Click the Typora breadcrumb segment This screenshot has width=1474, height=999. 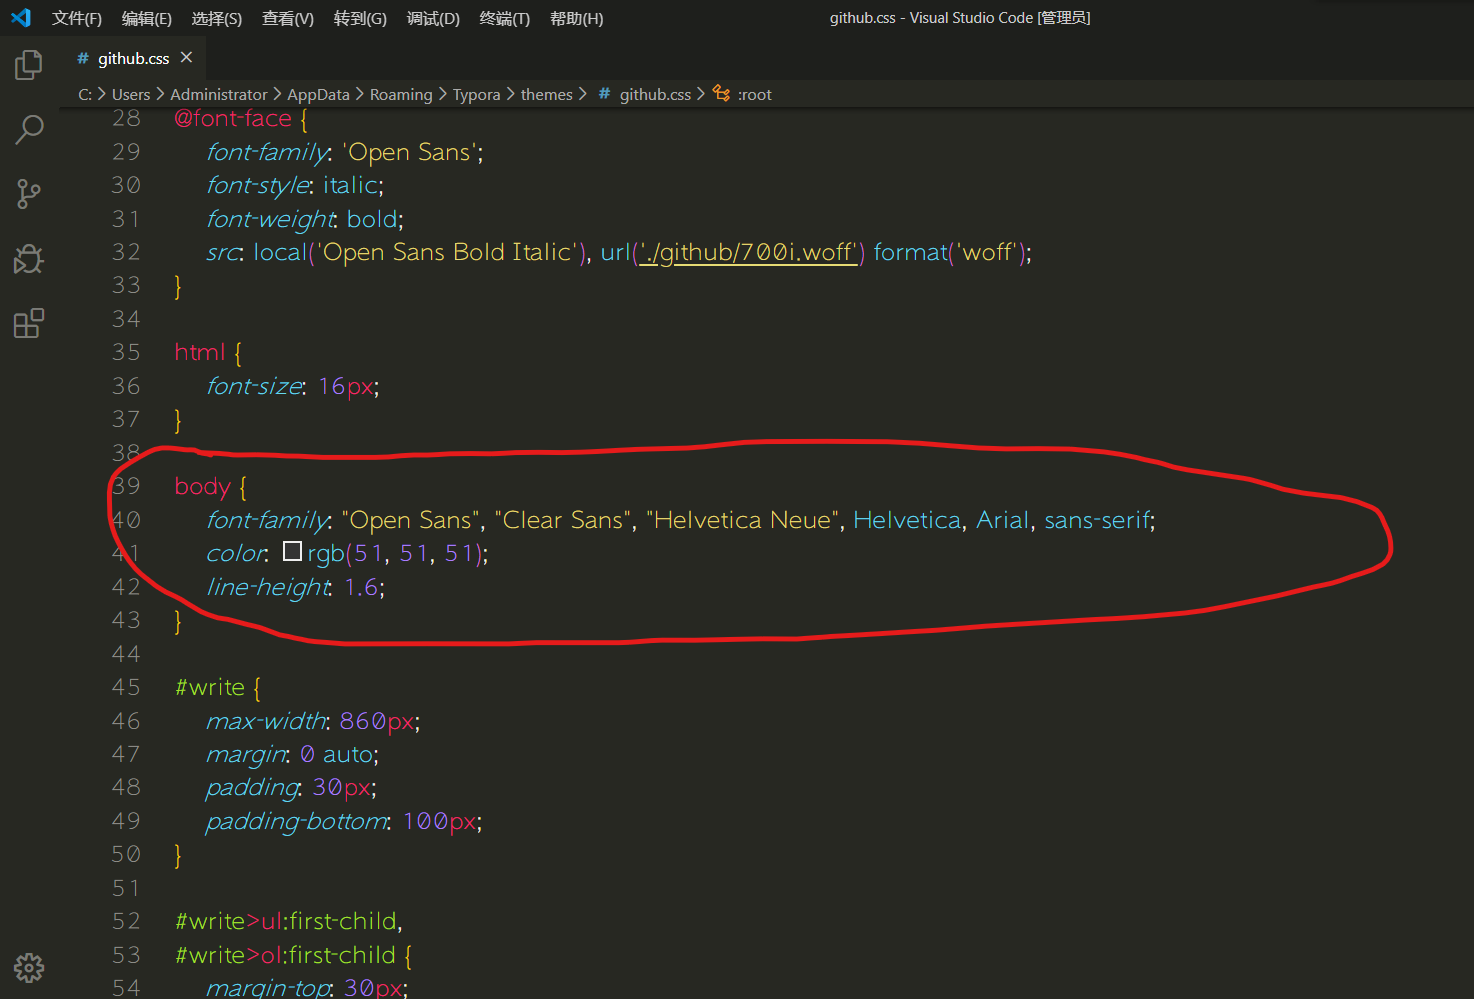(x=476, y=94)
